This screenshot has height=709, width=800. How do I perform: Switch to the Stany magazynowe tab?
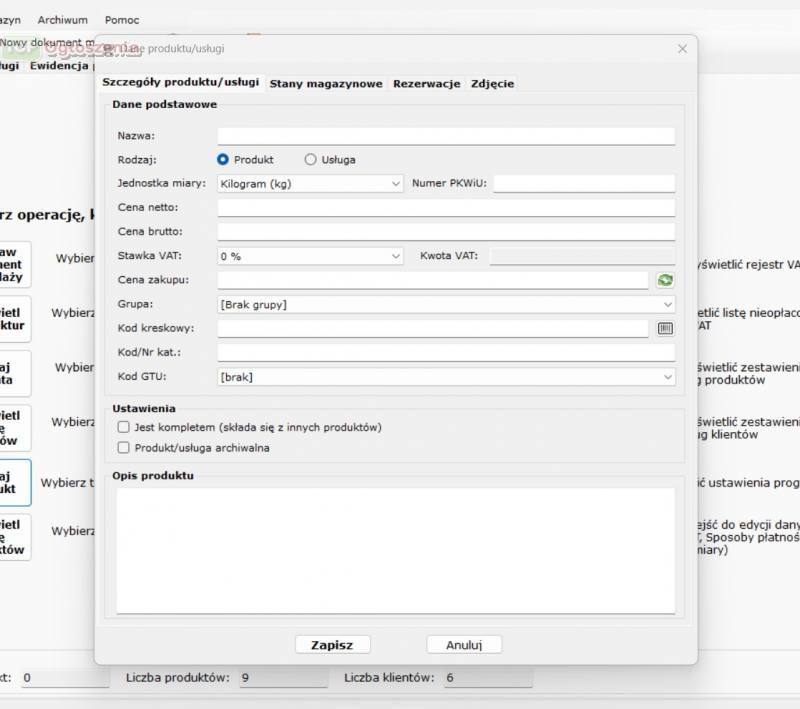[x=326, y=84]
